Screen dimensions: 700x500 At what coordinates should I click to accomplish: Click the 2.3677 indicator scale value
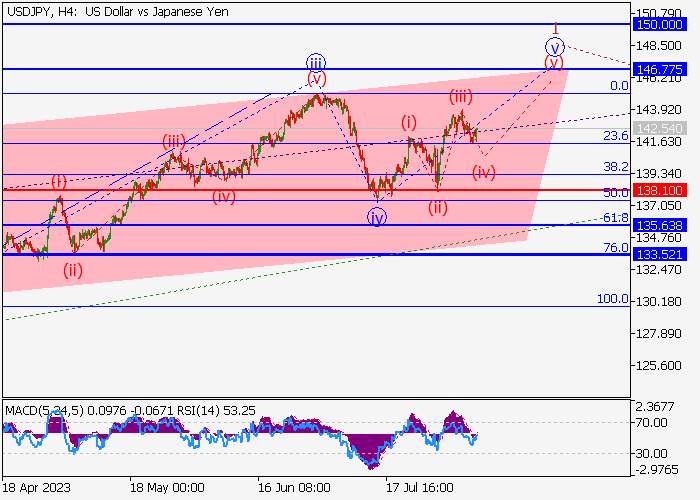click(x=655, y=407)
